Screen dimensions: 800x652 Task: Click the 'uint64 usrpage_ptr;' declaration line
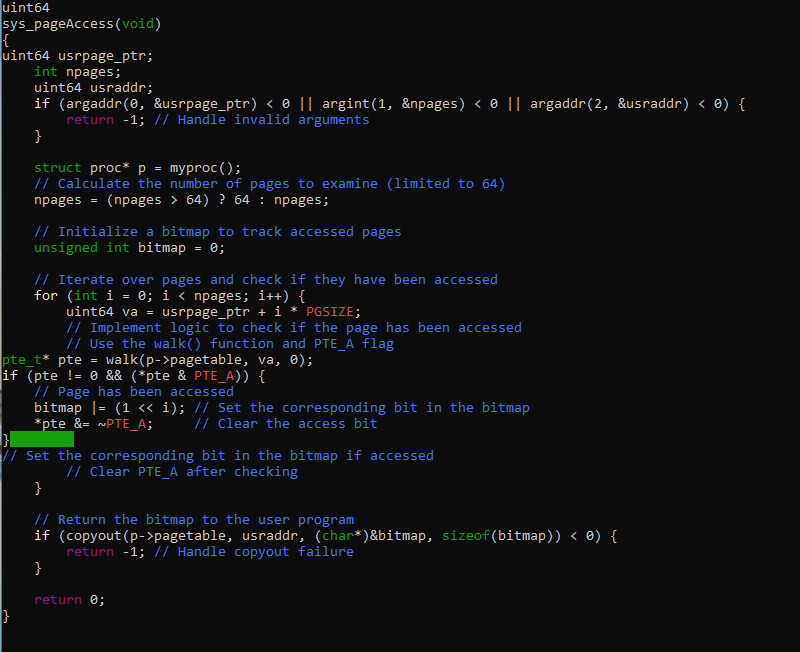78,56
